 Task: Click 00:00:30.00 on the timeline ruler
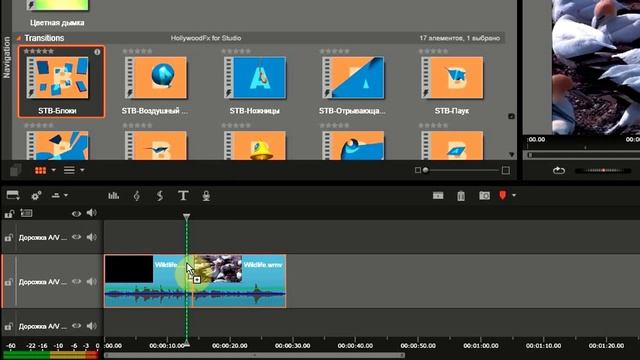(x=292, y=346)
